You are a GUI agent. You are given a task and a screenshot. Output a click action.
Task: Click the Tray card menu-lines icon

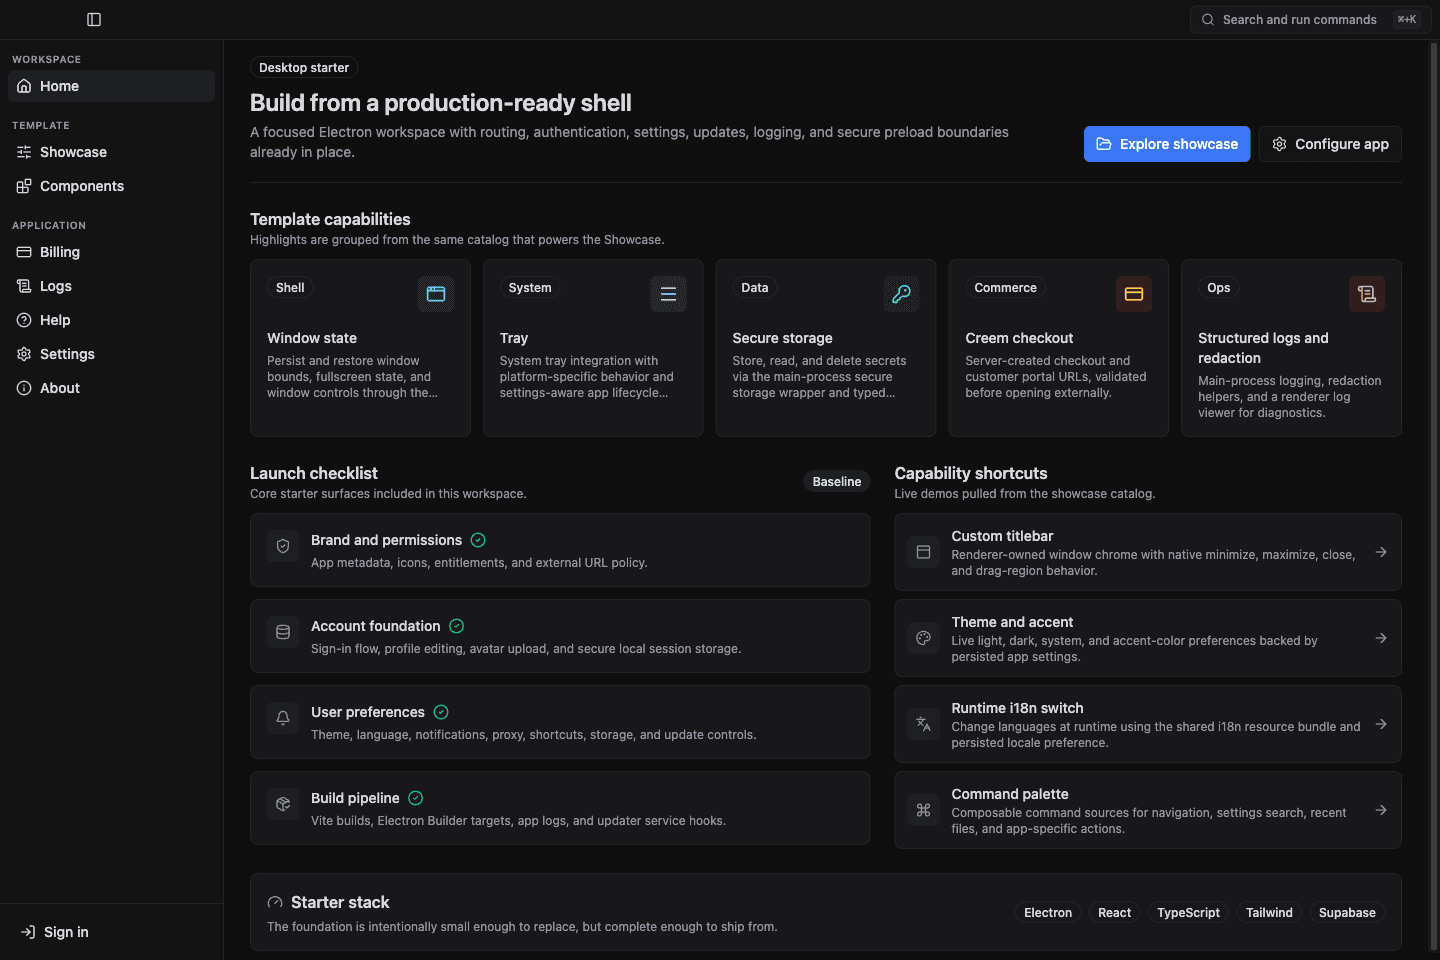[668, 294]
